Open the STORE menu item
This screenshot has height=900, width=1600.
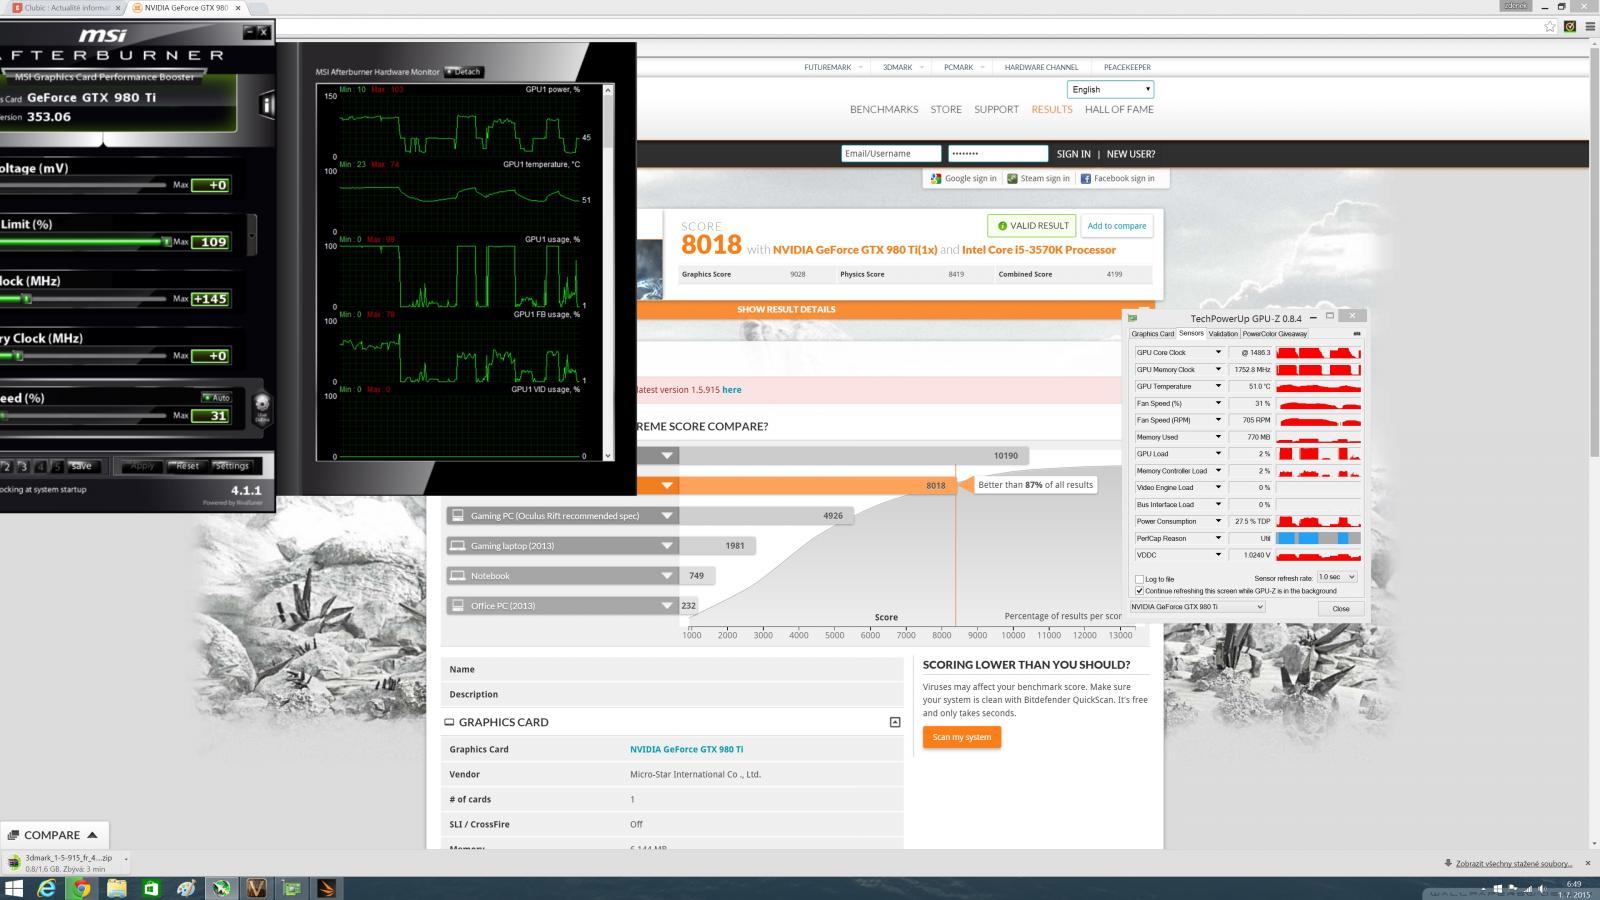[946, 110]
